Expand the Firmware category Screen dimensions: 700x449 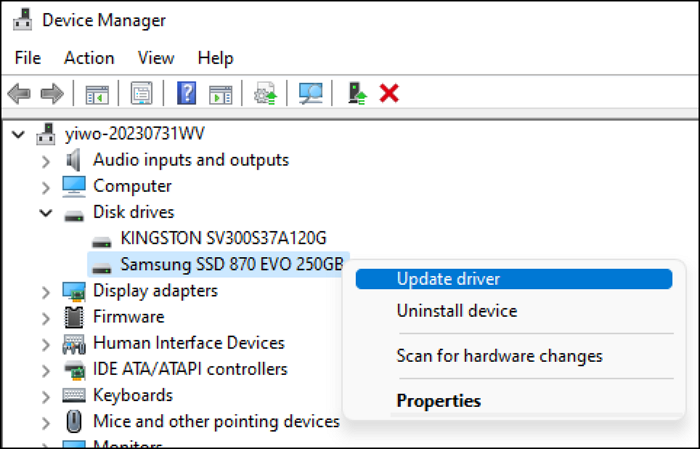tap(46, 317)
